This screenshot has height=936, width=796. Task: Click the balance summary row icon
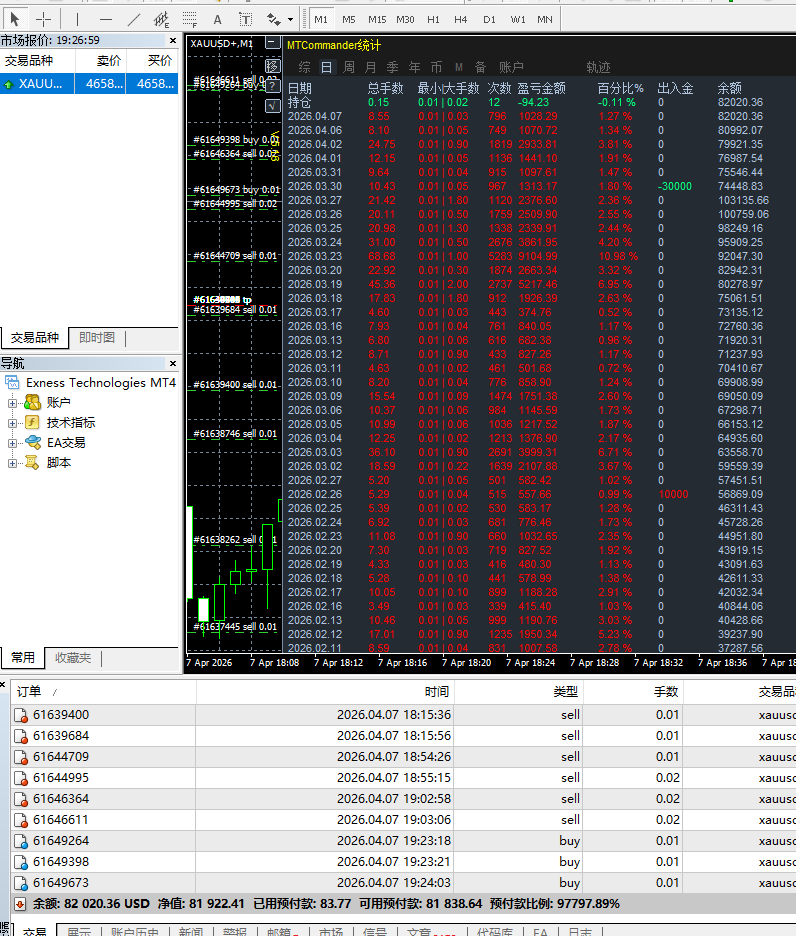pos(20,904)
